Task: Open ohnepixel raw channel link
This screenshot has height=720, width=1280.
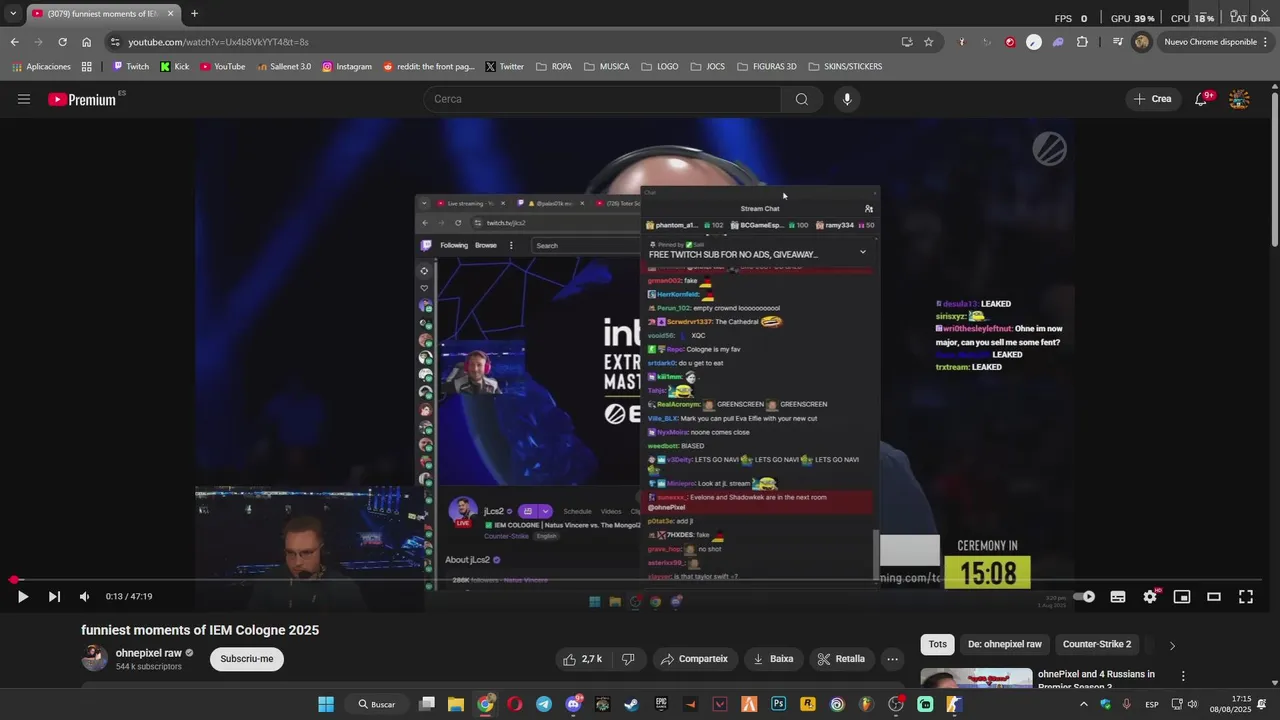Action: point(149,653)
